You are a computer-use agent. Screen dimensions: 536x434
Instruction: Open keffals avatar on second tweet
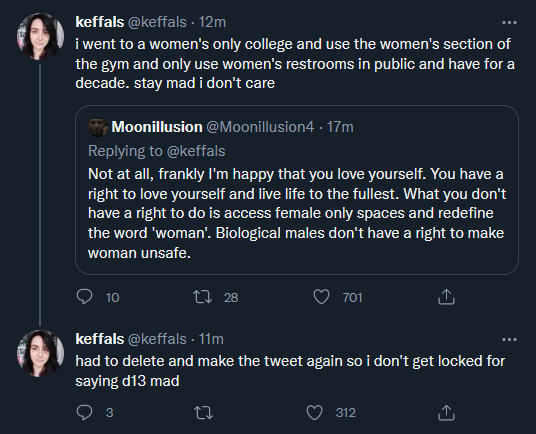pyautogui.click(x=40, y=353)
